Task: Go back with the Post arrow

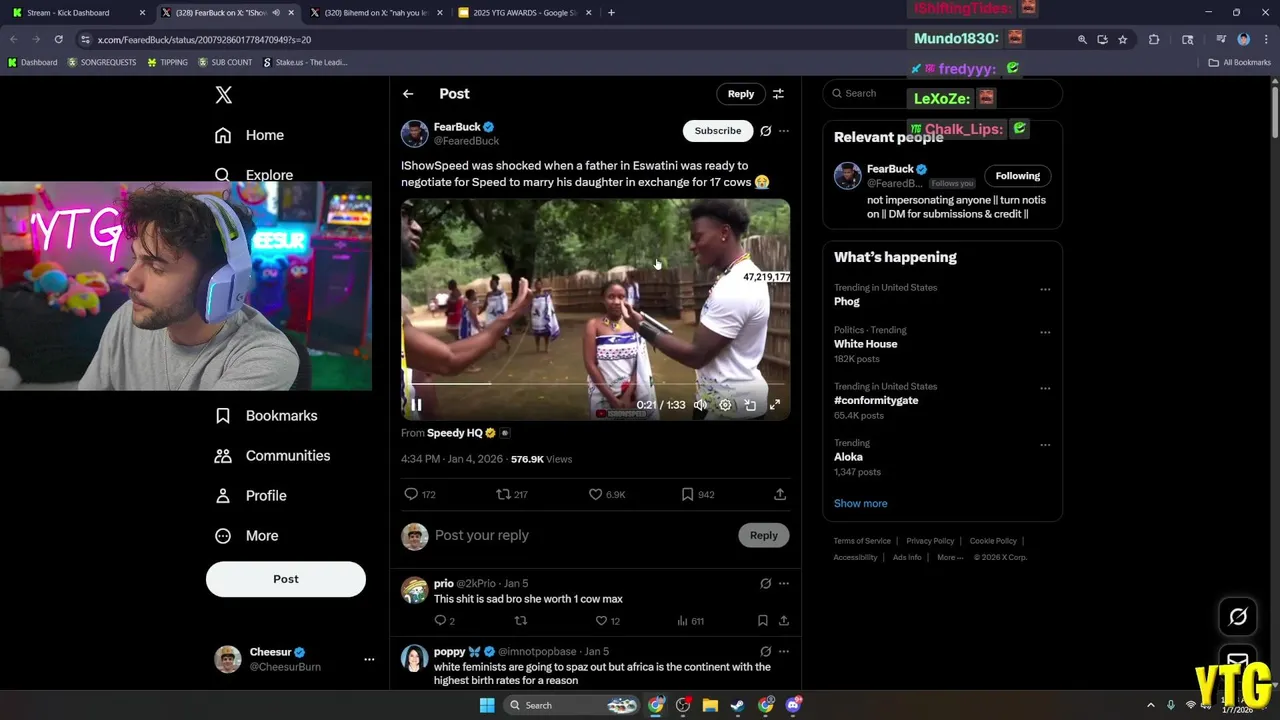Action: [408, 94]
